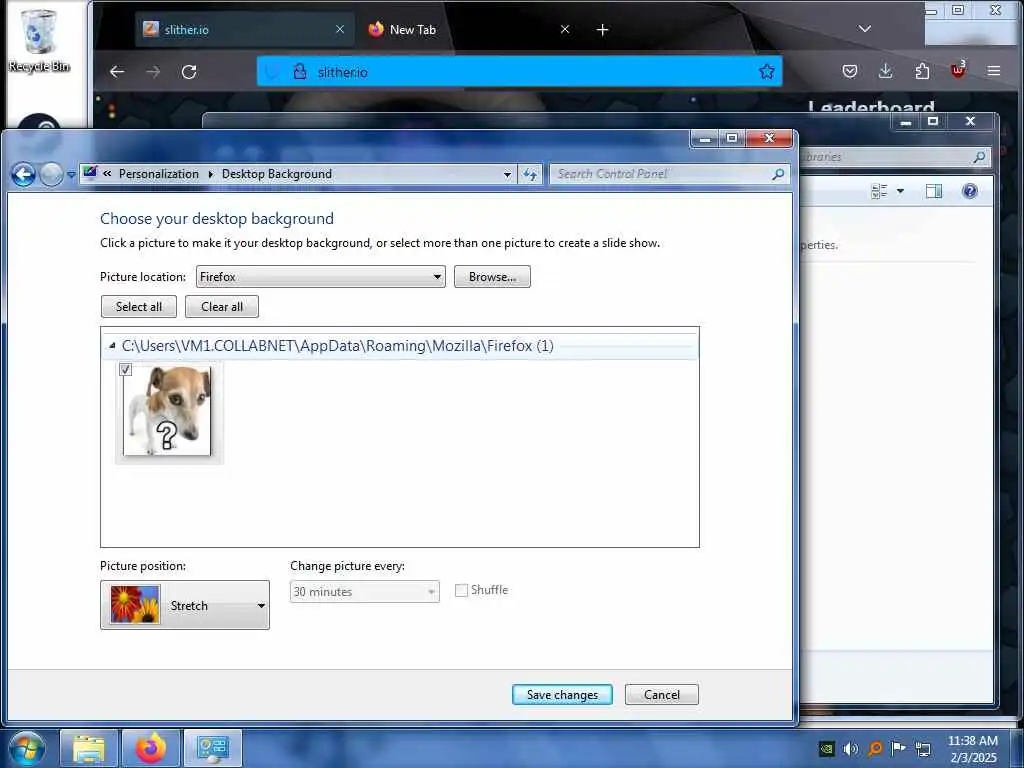Viewport: 1024px width, 768px height.
Task: Open the Picture location dropdown
Action: click(321, 276)
